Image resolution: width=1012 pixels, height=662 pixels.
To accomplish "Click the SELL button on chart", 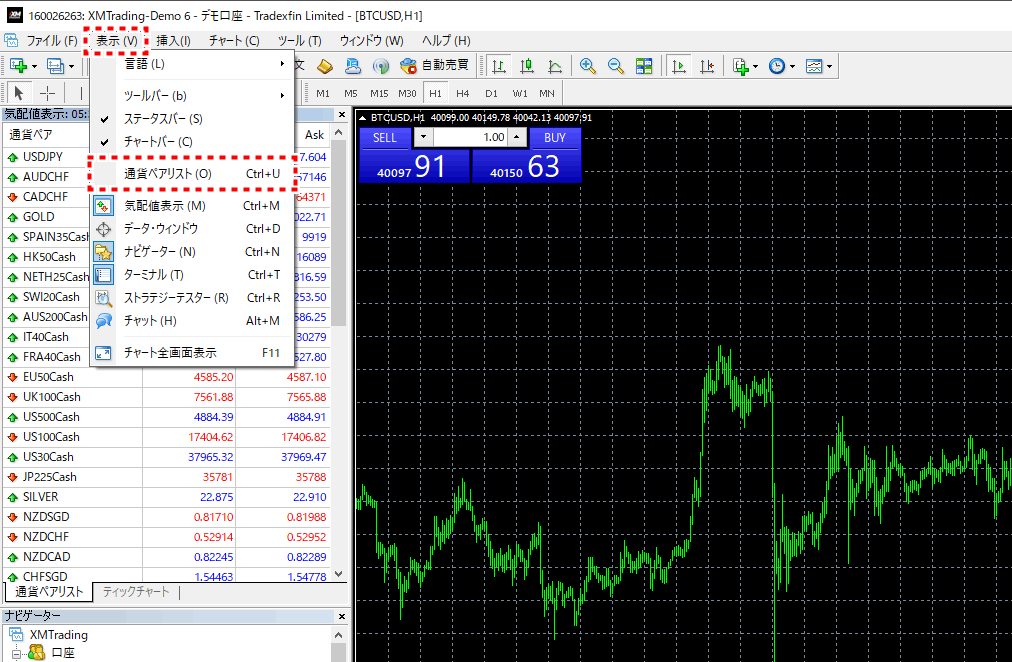I will [x=385, y=138].
